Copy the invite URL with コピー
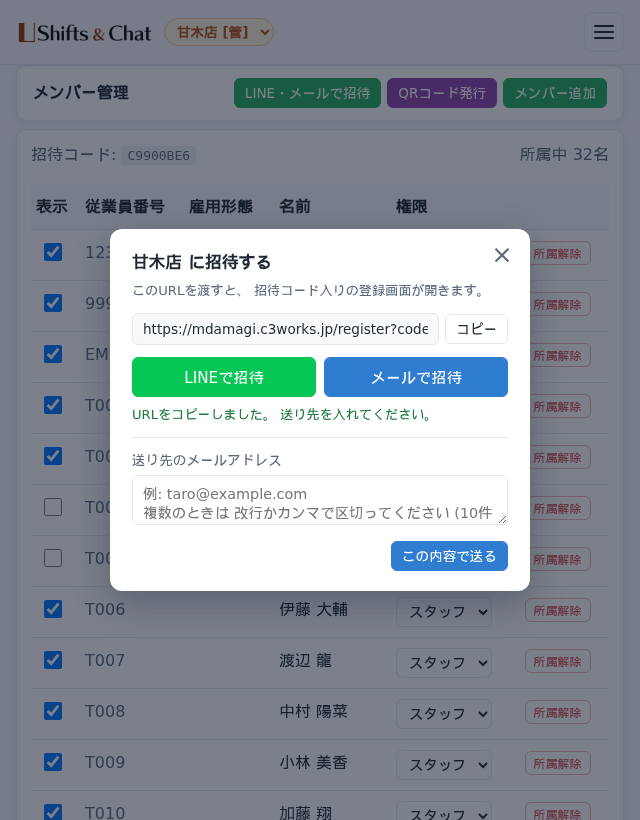This screenshot has width=640, height=820. [476, 329]
